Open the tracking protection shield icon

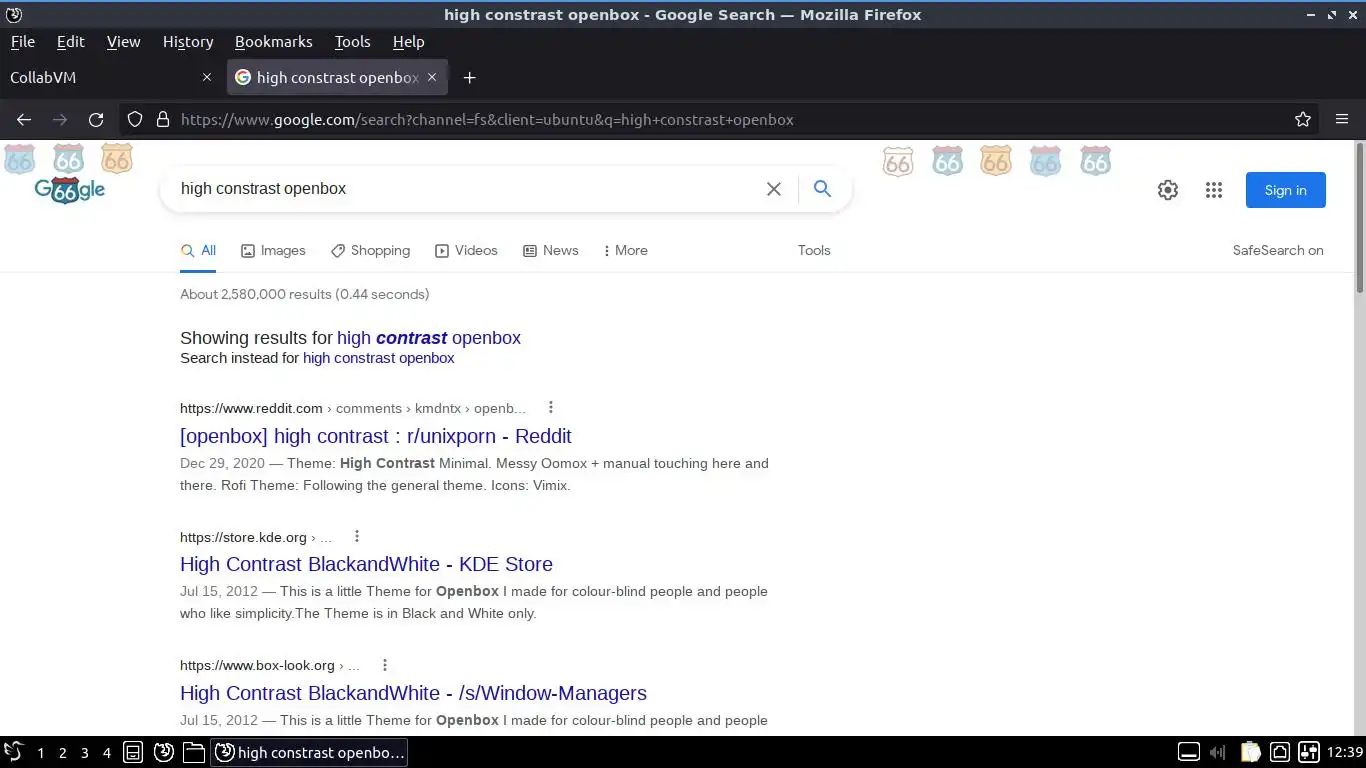[x=135, y=119]
